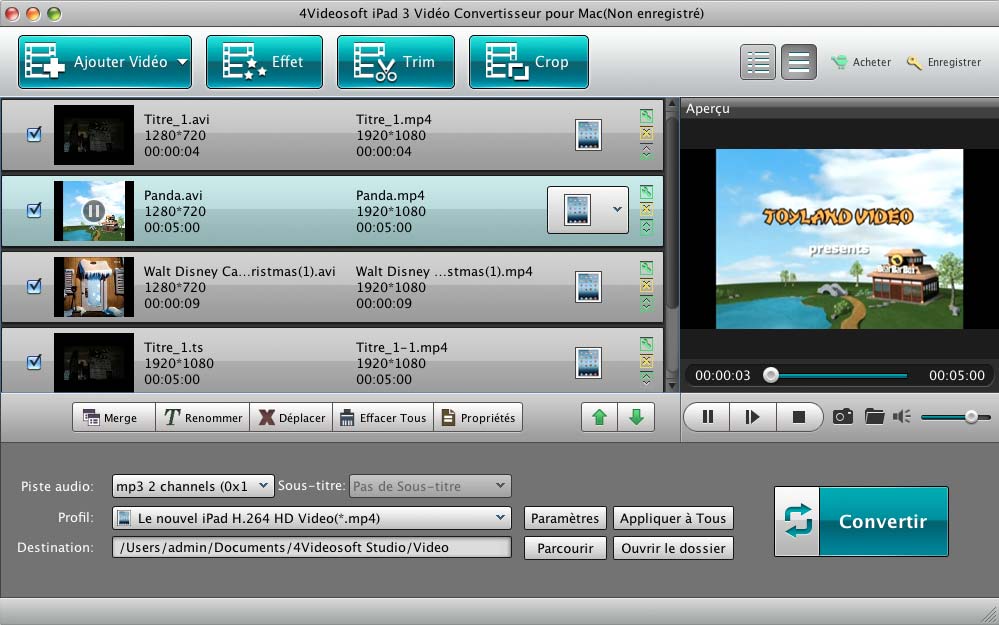Click the Effet toolbar icon
Image resolution: width=999 pixels, height=625 pixels.
pyautogui.click(x=264, y=62)
